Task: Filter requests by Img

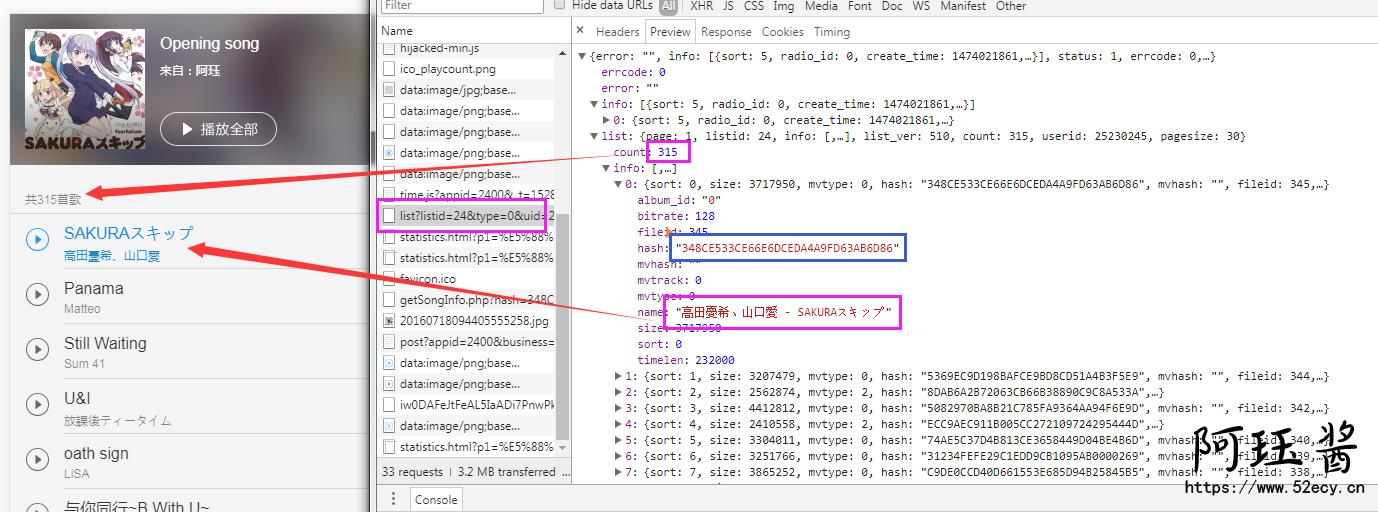Action: [x=784, y=6]
